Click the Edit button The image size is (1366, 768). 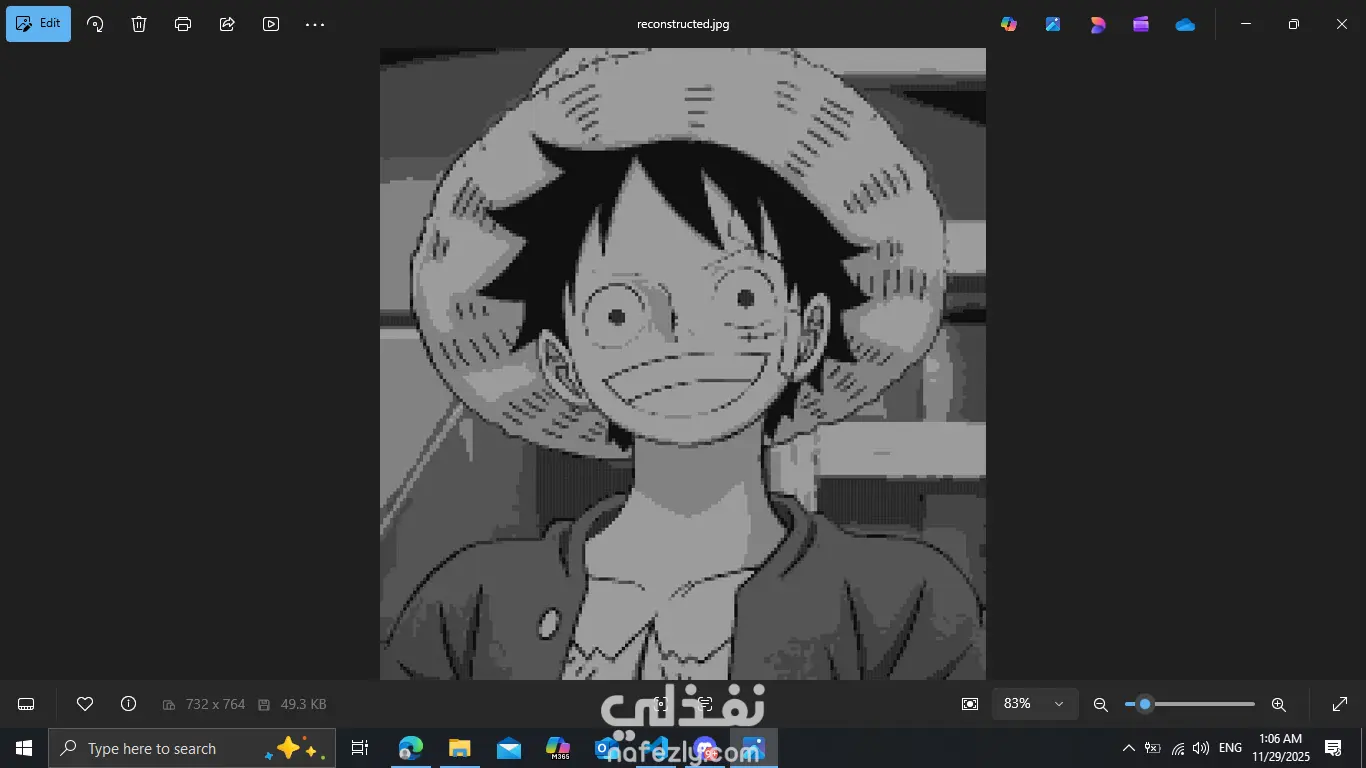[38, 24]
